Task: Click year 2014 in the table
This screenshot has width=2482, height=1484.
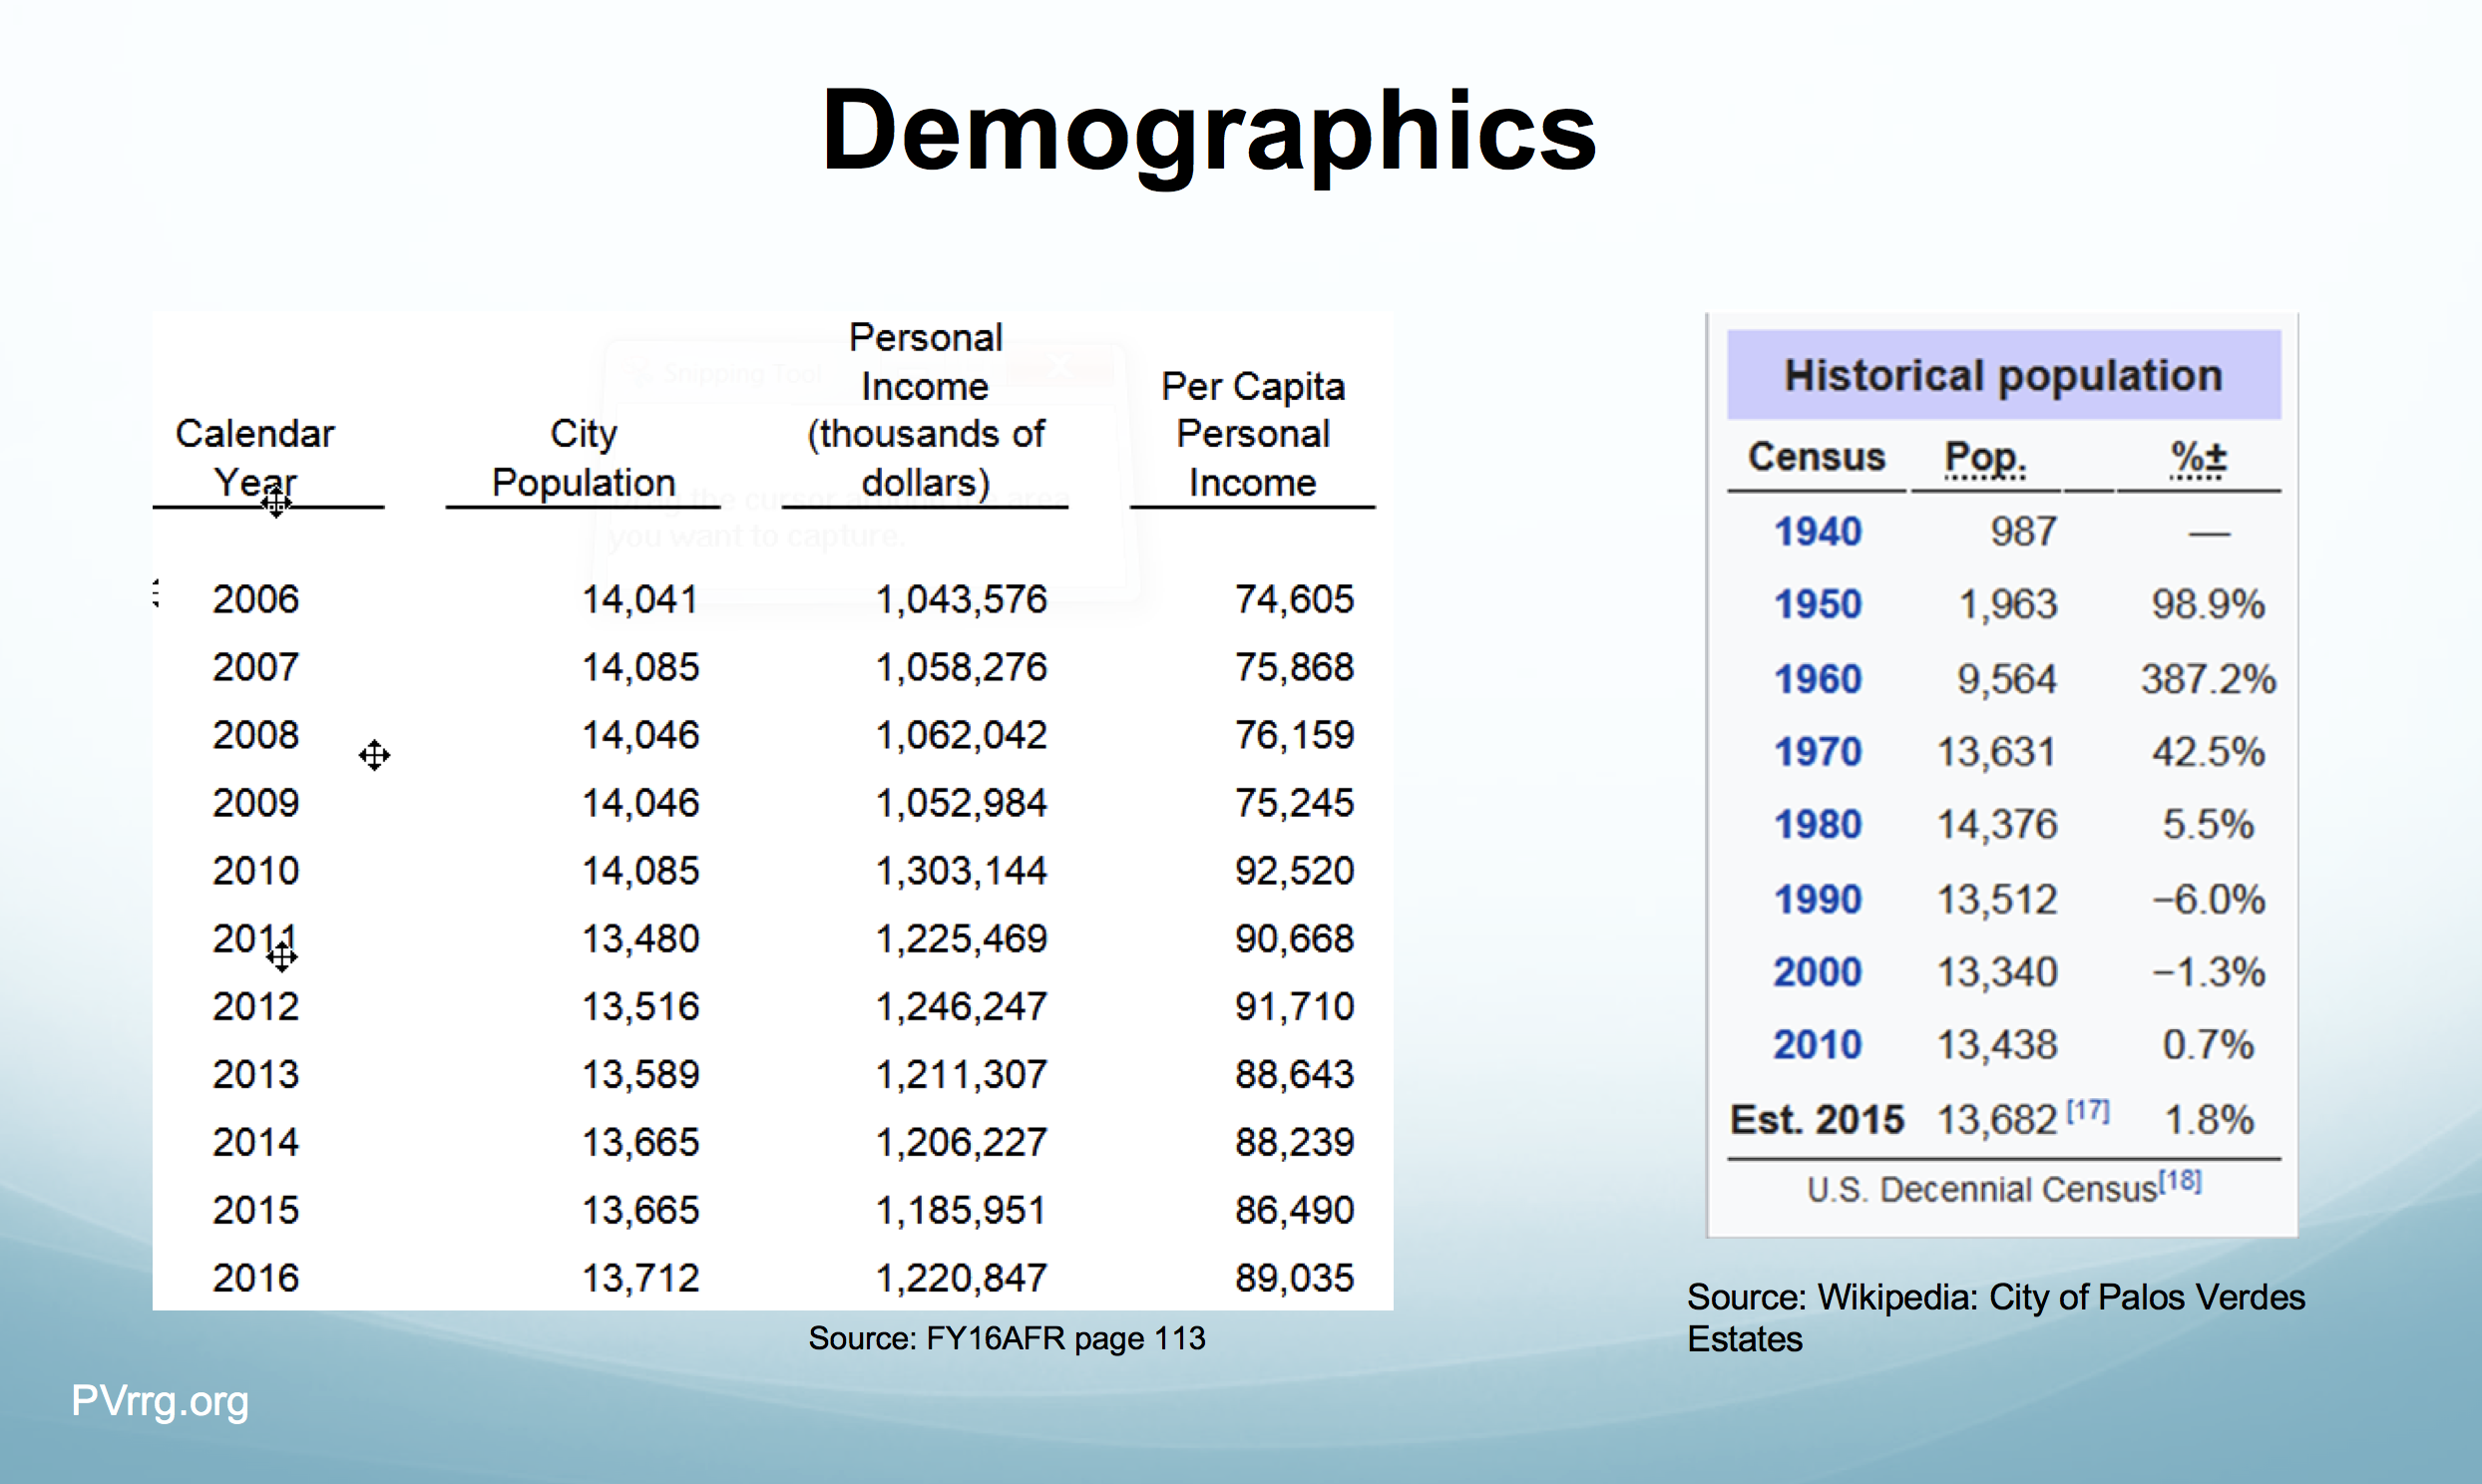Action: point(255,1142)
